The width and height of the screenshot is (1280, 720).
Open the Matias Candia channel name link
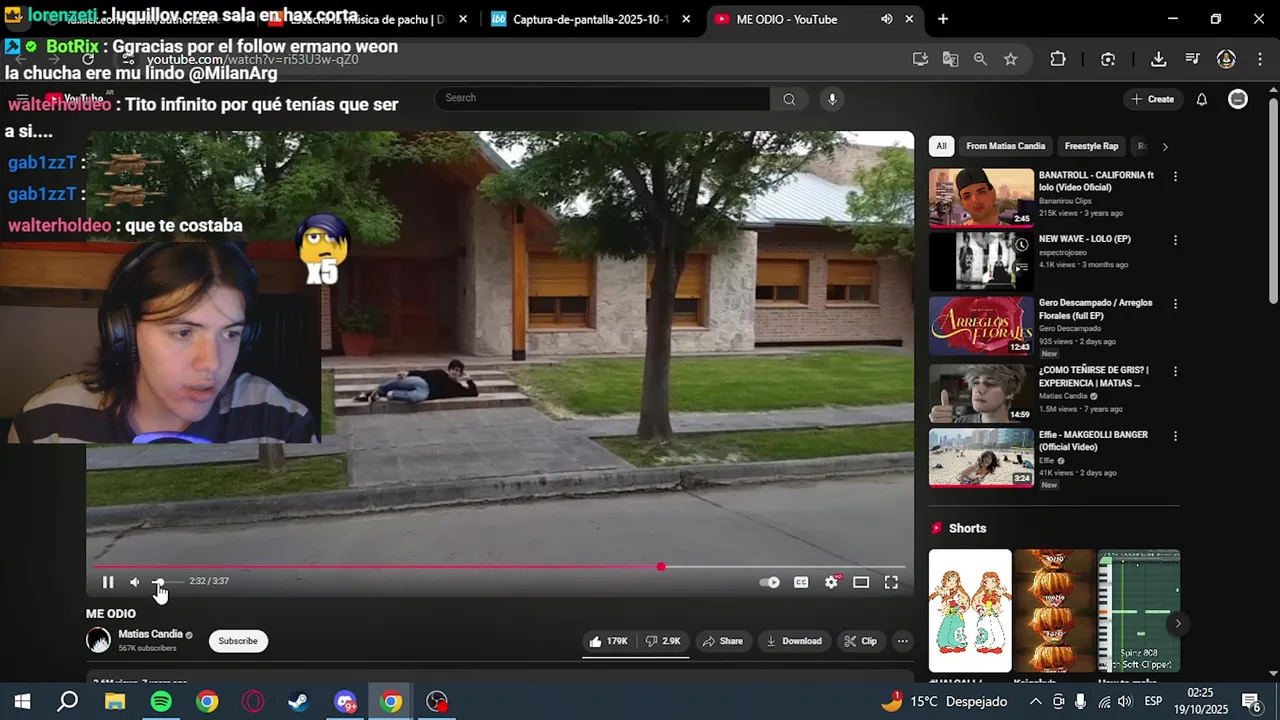coord(150,634)
